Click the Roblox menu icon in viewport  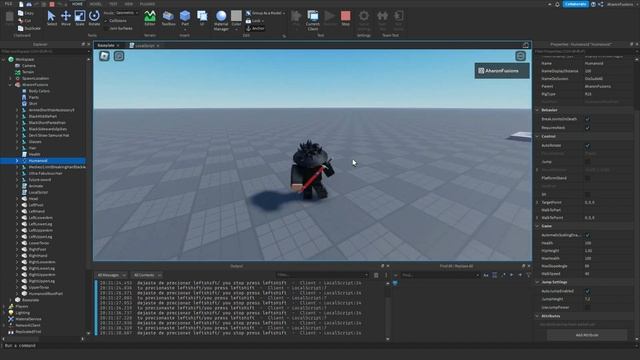pyautogui.click(x=104, y=56)
